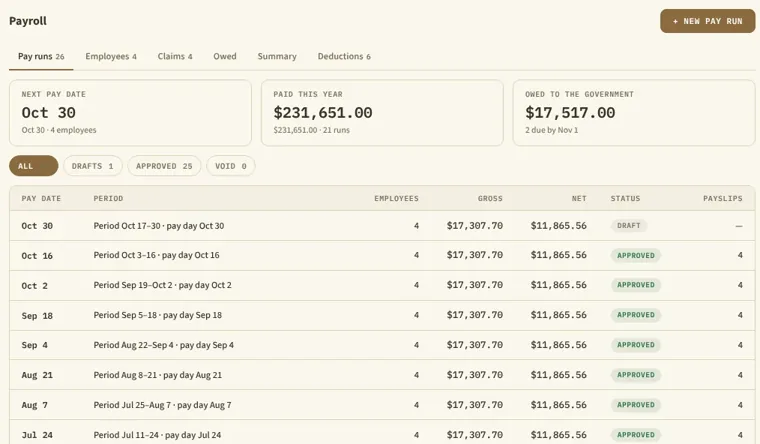
Task: Open the Oct 30 pay run row
Action: (382, 225)
